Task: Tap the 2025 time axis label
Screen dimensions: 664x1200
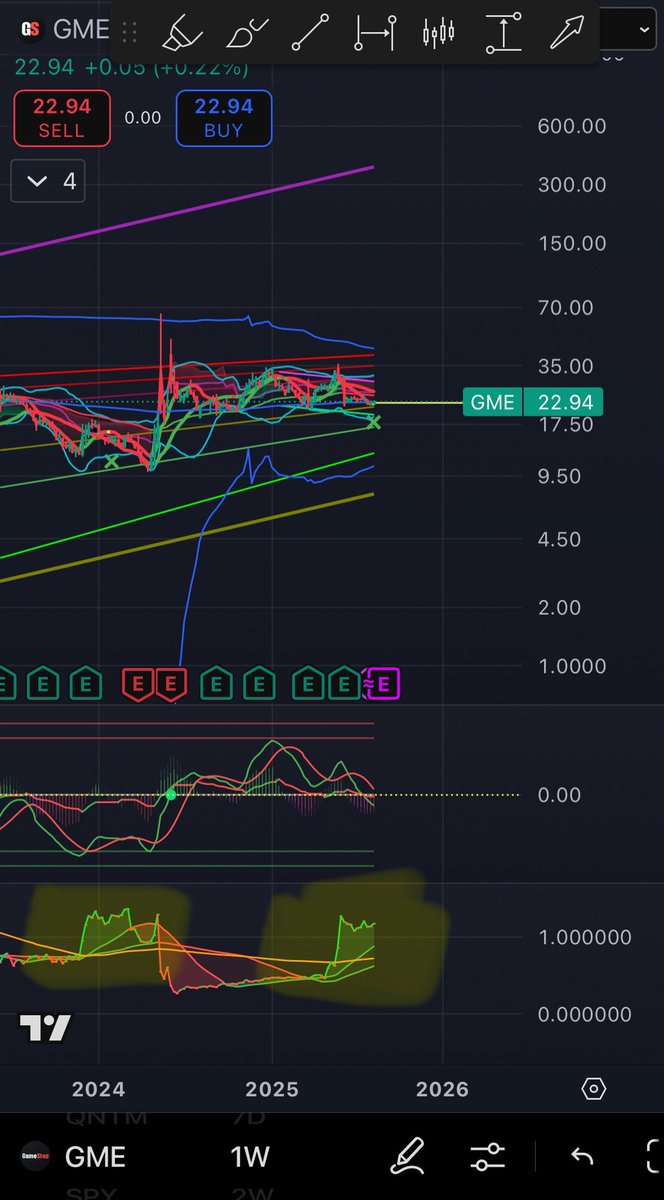Action: [x=272, y=1089]
